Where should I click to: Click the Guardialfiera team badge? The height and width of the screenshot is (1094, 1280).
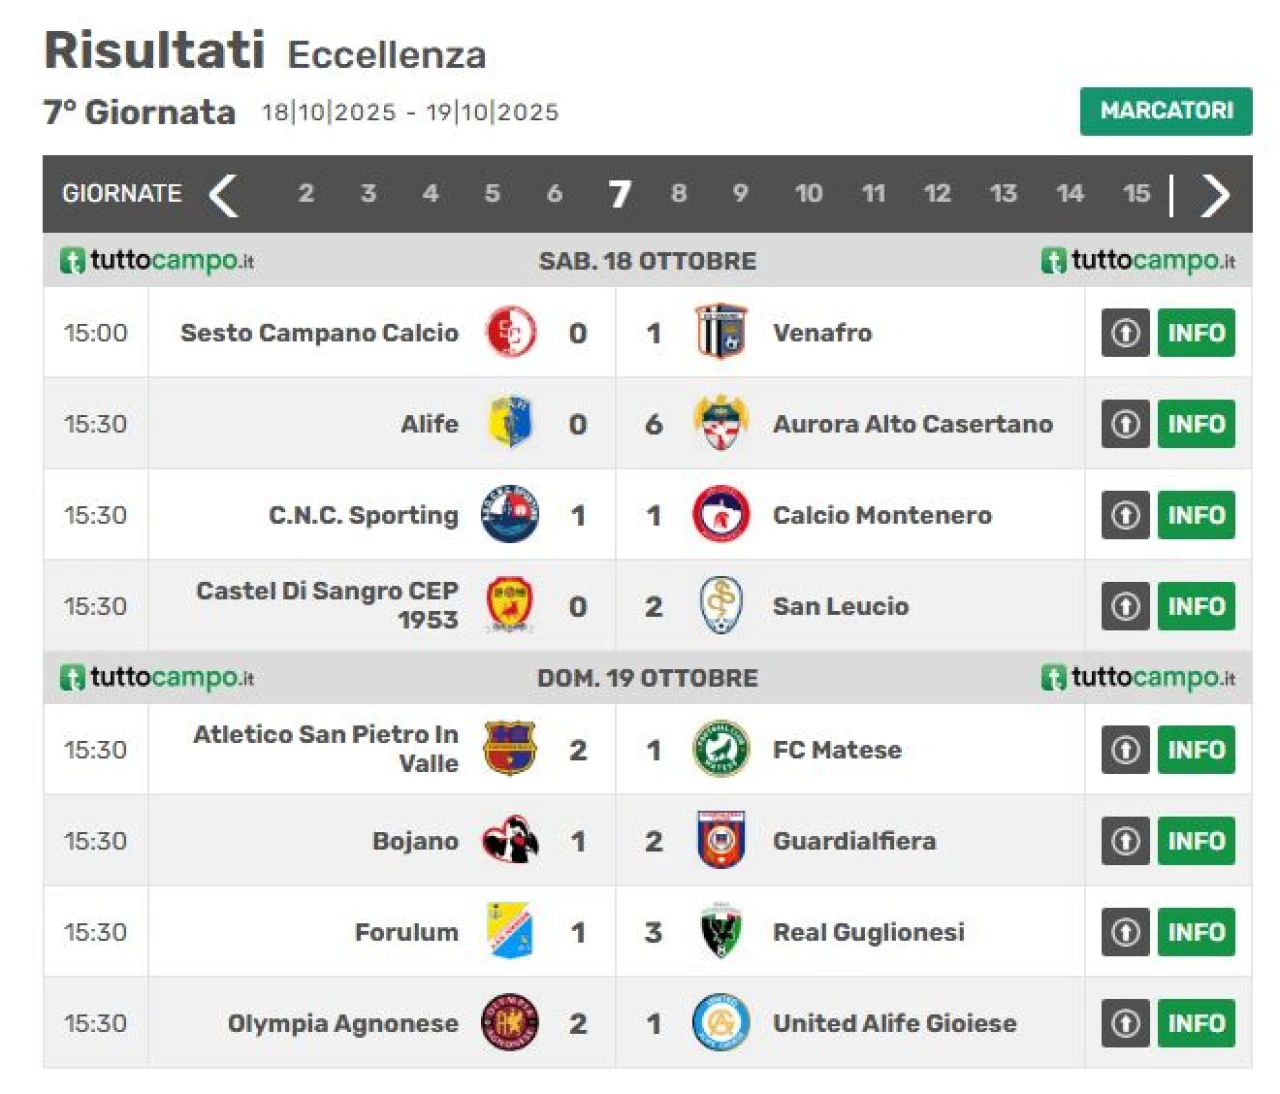click(720, 840)
